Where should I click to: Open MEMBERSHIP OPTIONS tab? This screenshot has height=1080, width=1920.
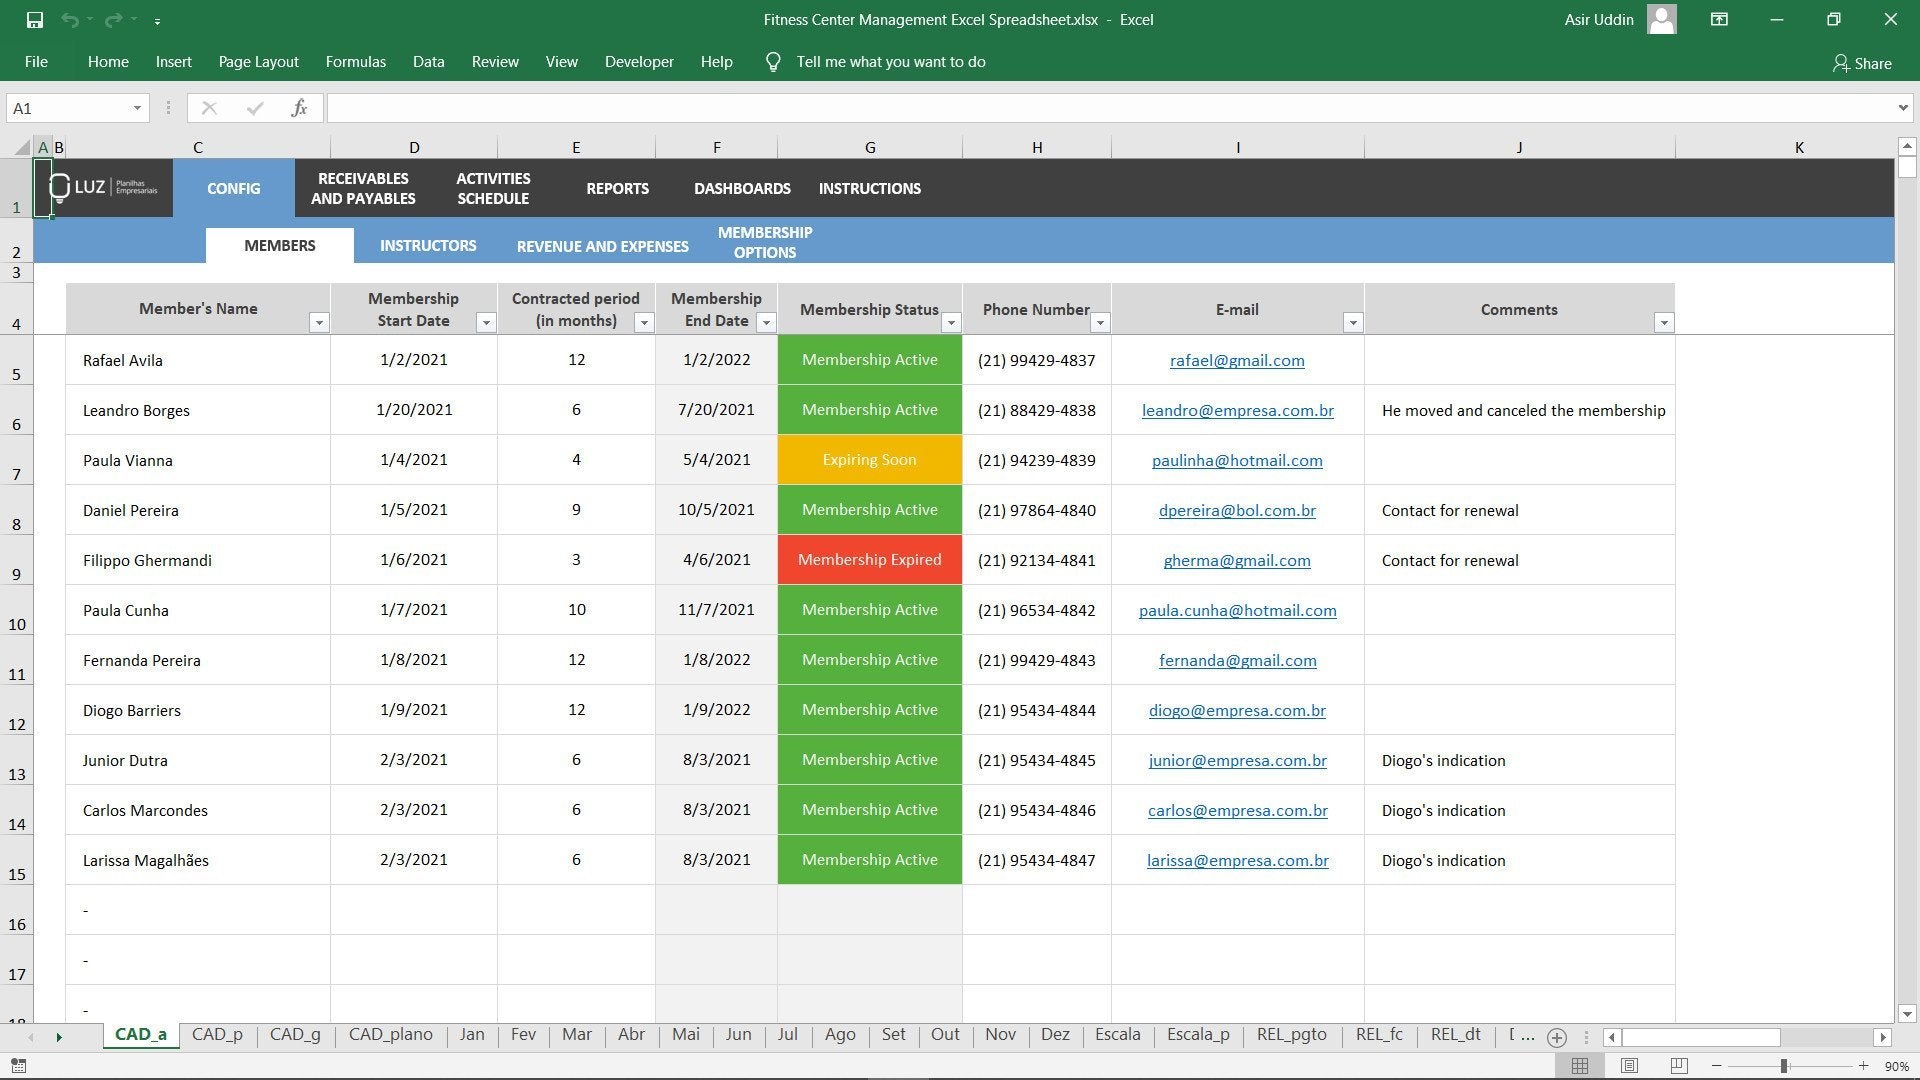(765, 243)
